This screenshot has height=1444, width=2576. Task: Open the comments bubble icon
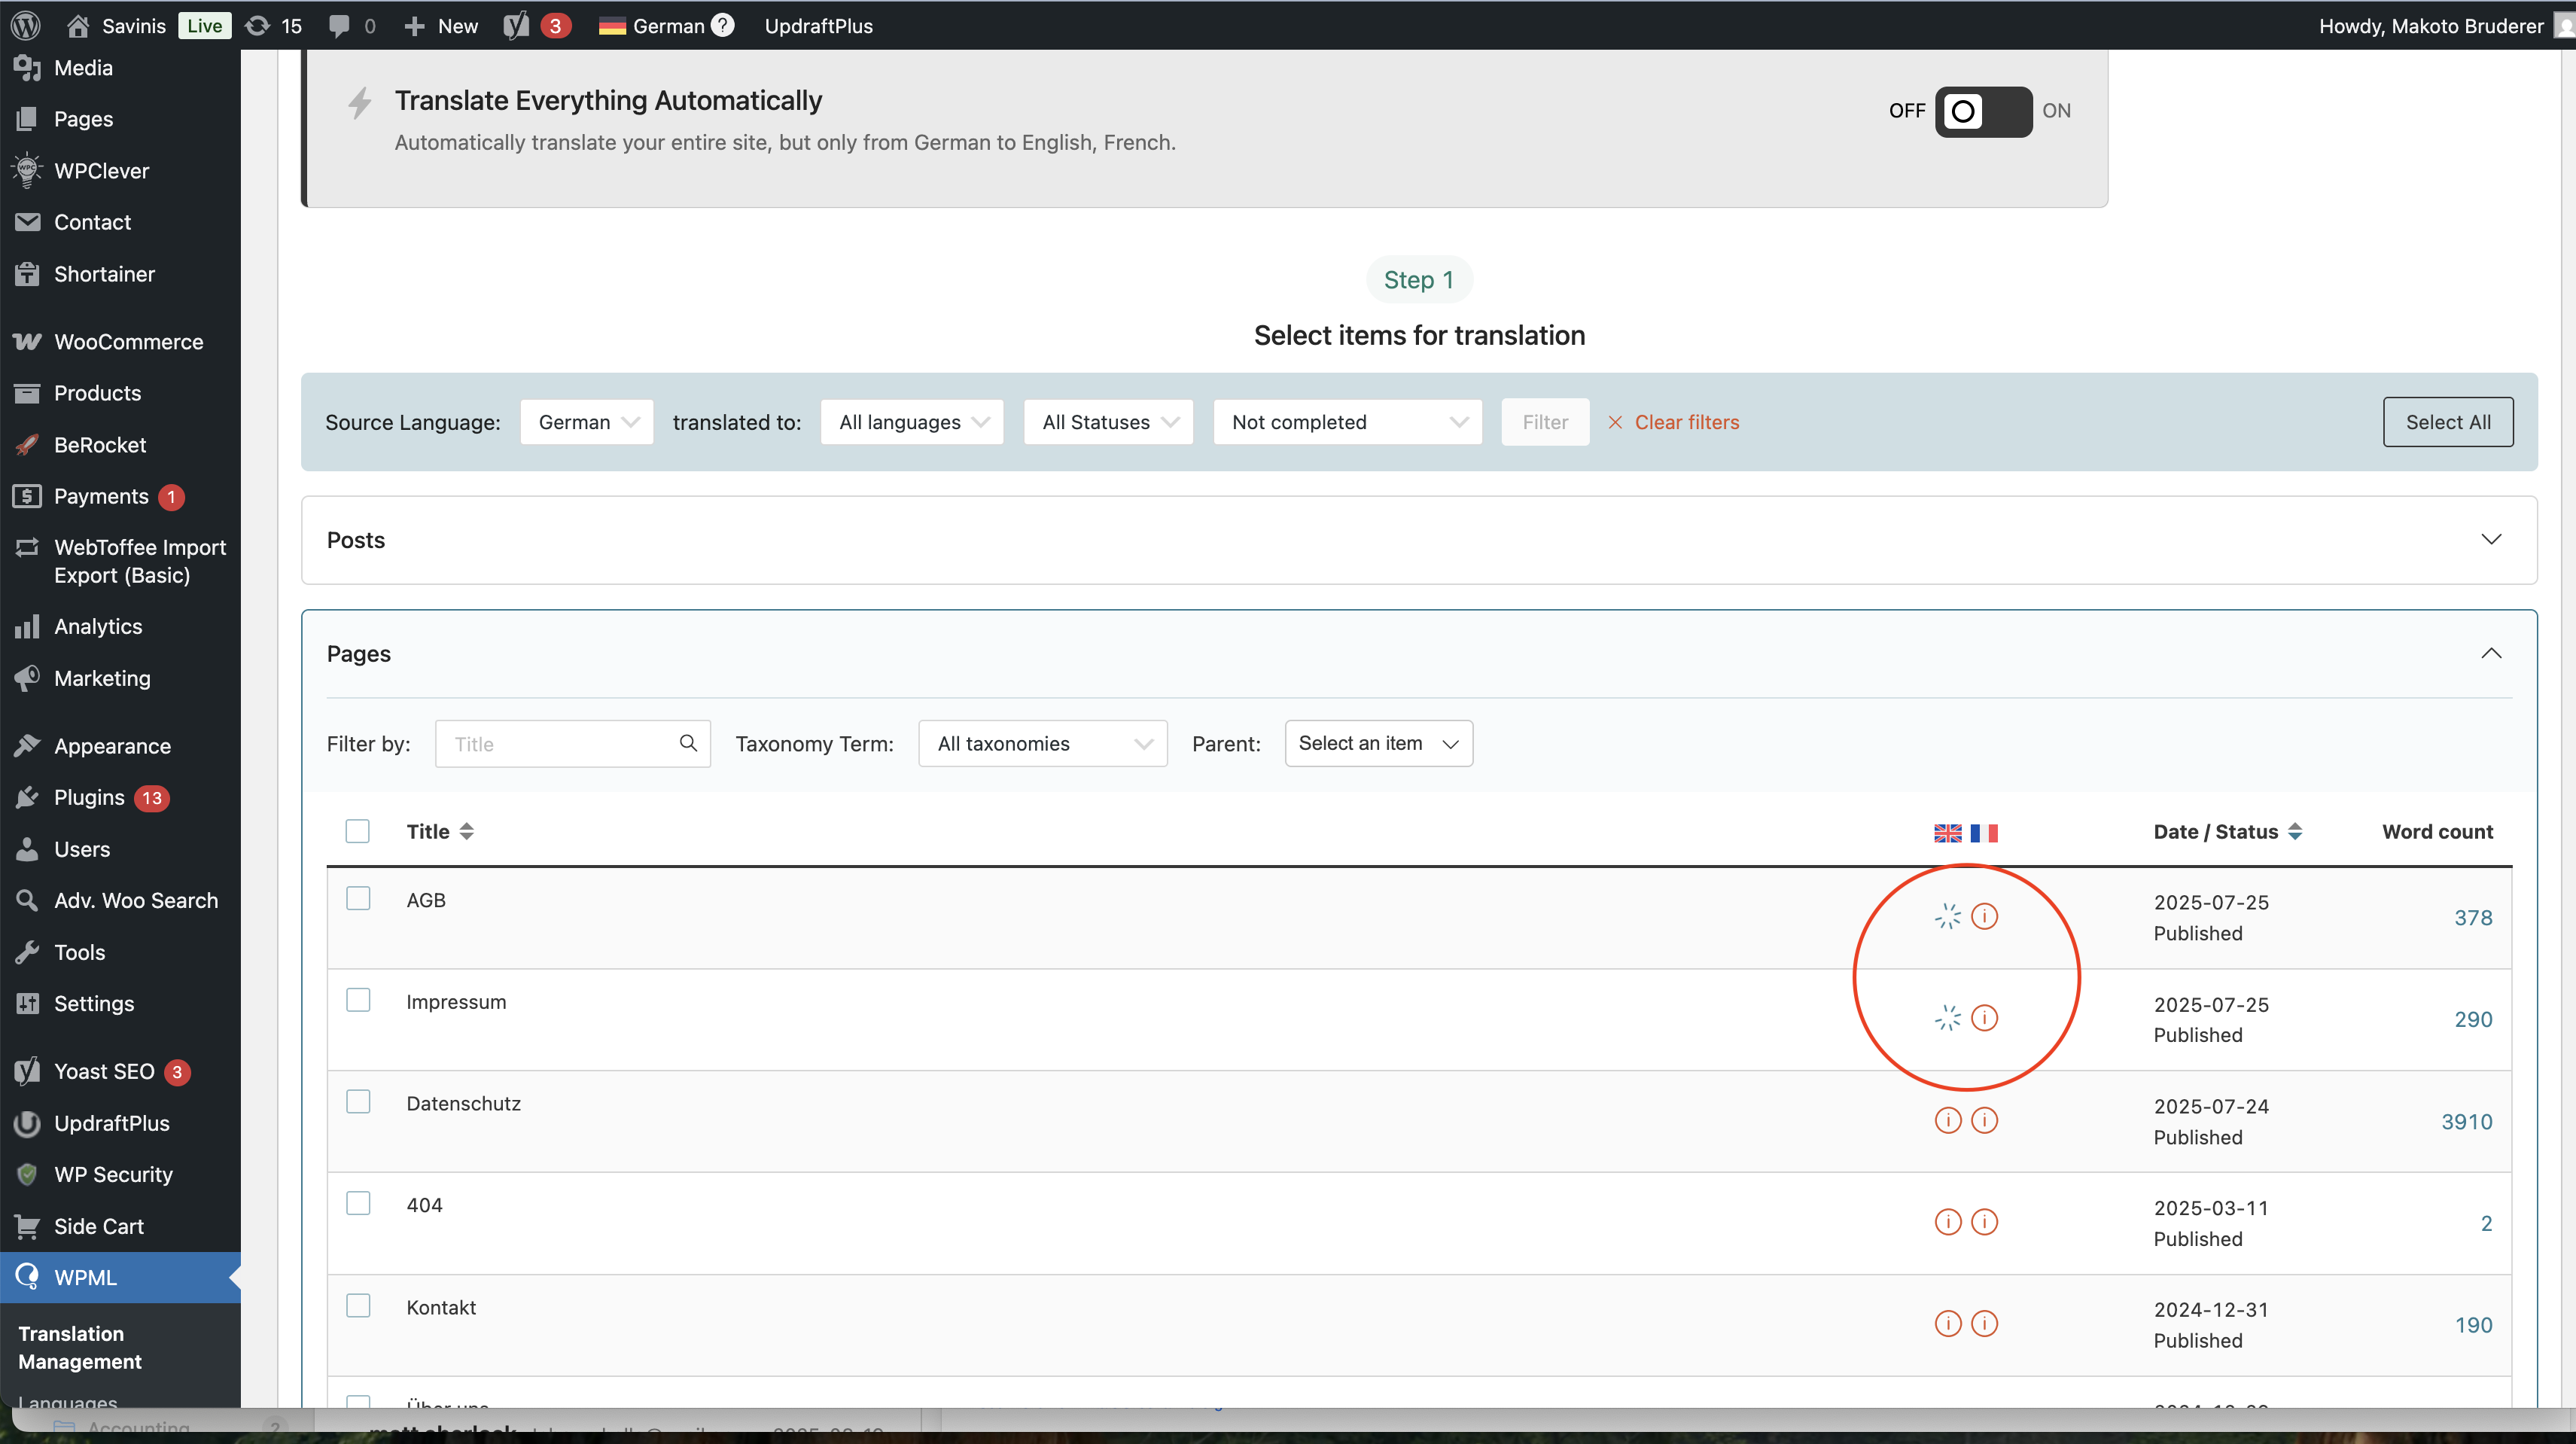[x=340, y=26]
